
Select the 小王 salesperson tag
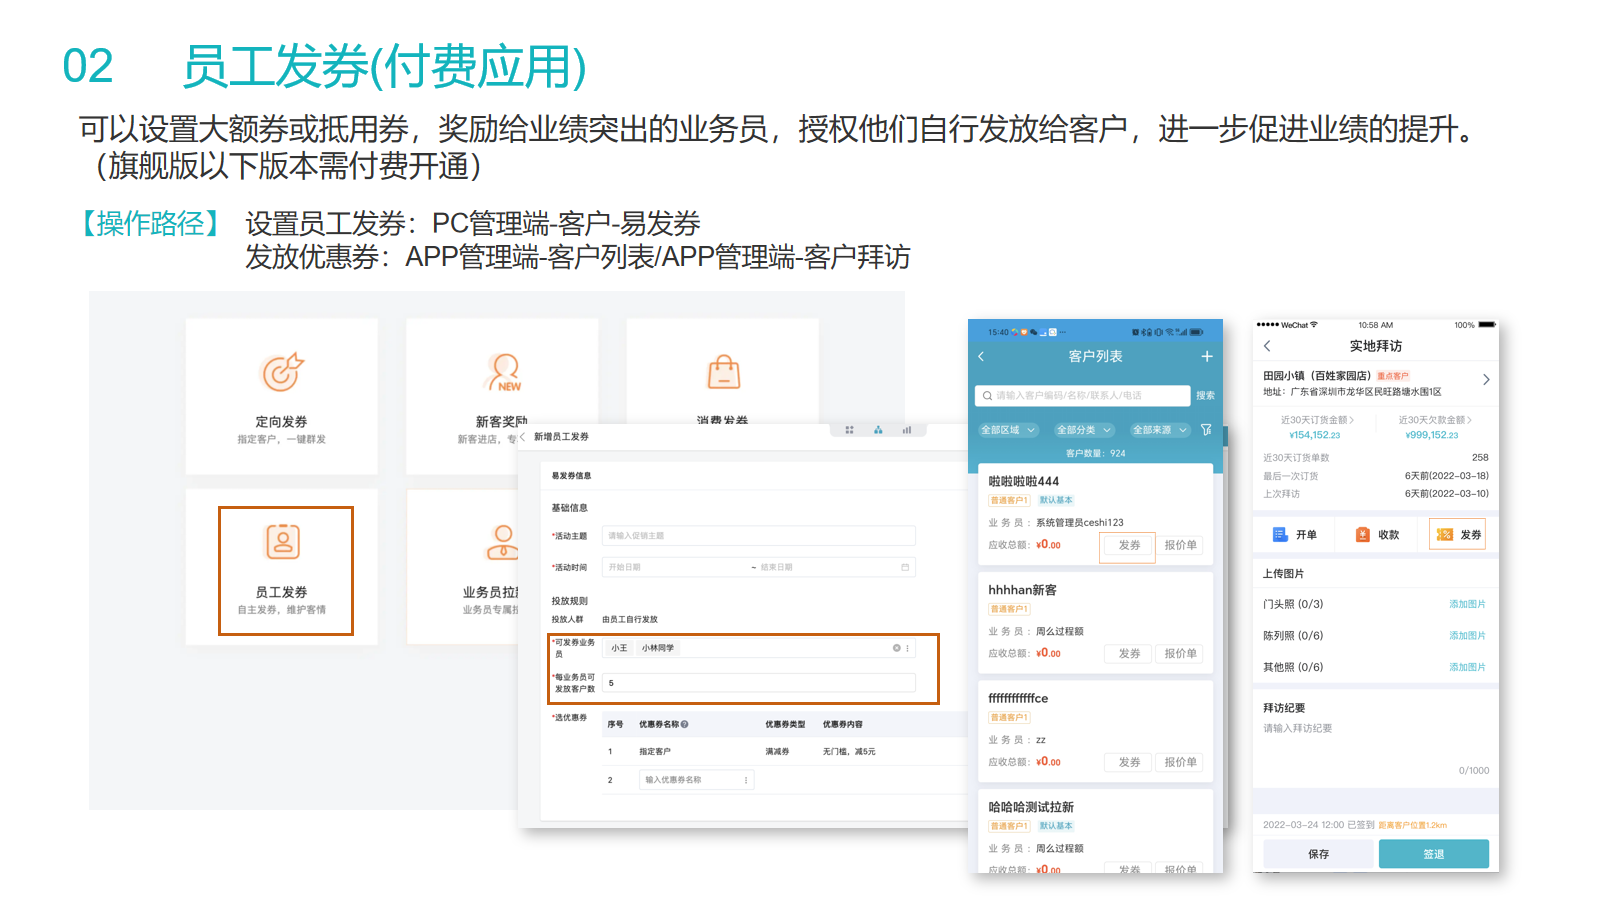coord(620,648)
